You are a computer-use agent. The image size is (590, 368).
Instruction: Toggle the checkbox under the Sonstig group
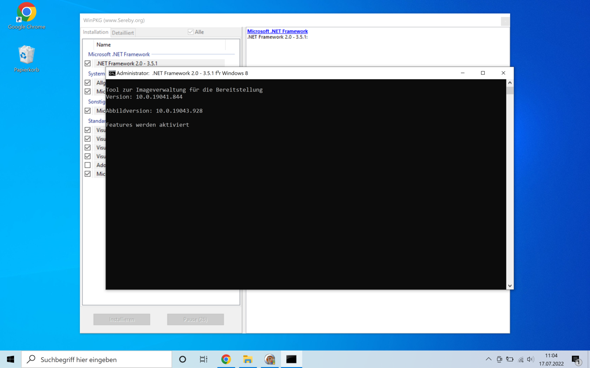88,111
